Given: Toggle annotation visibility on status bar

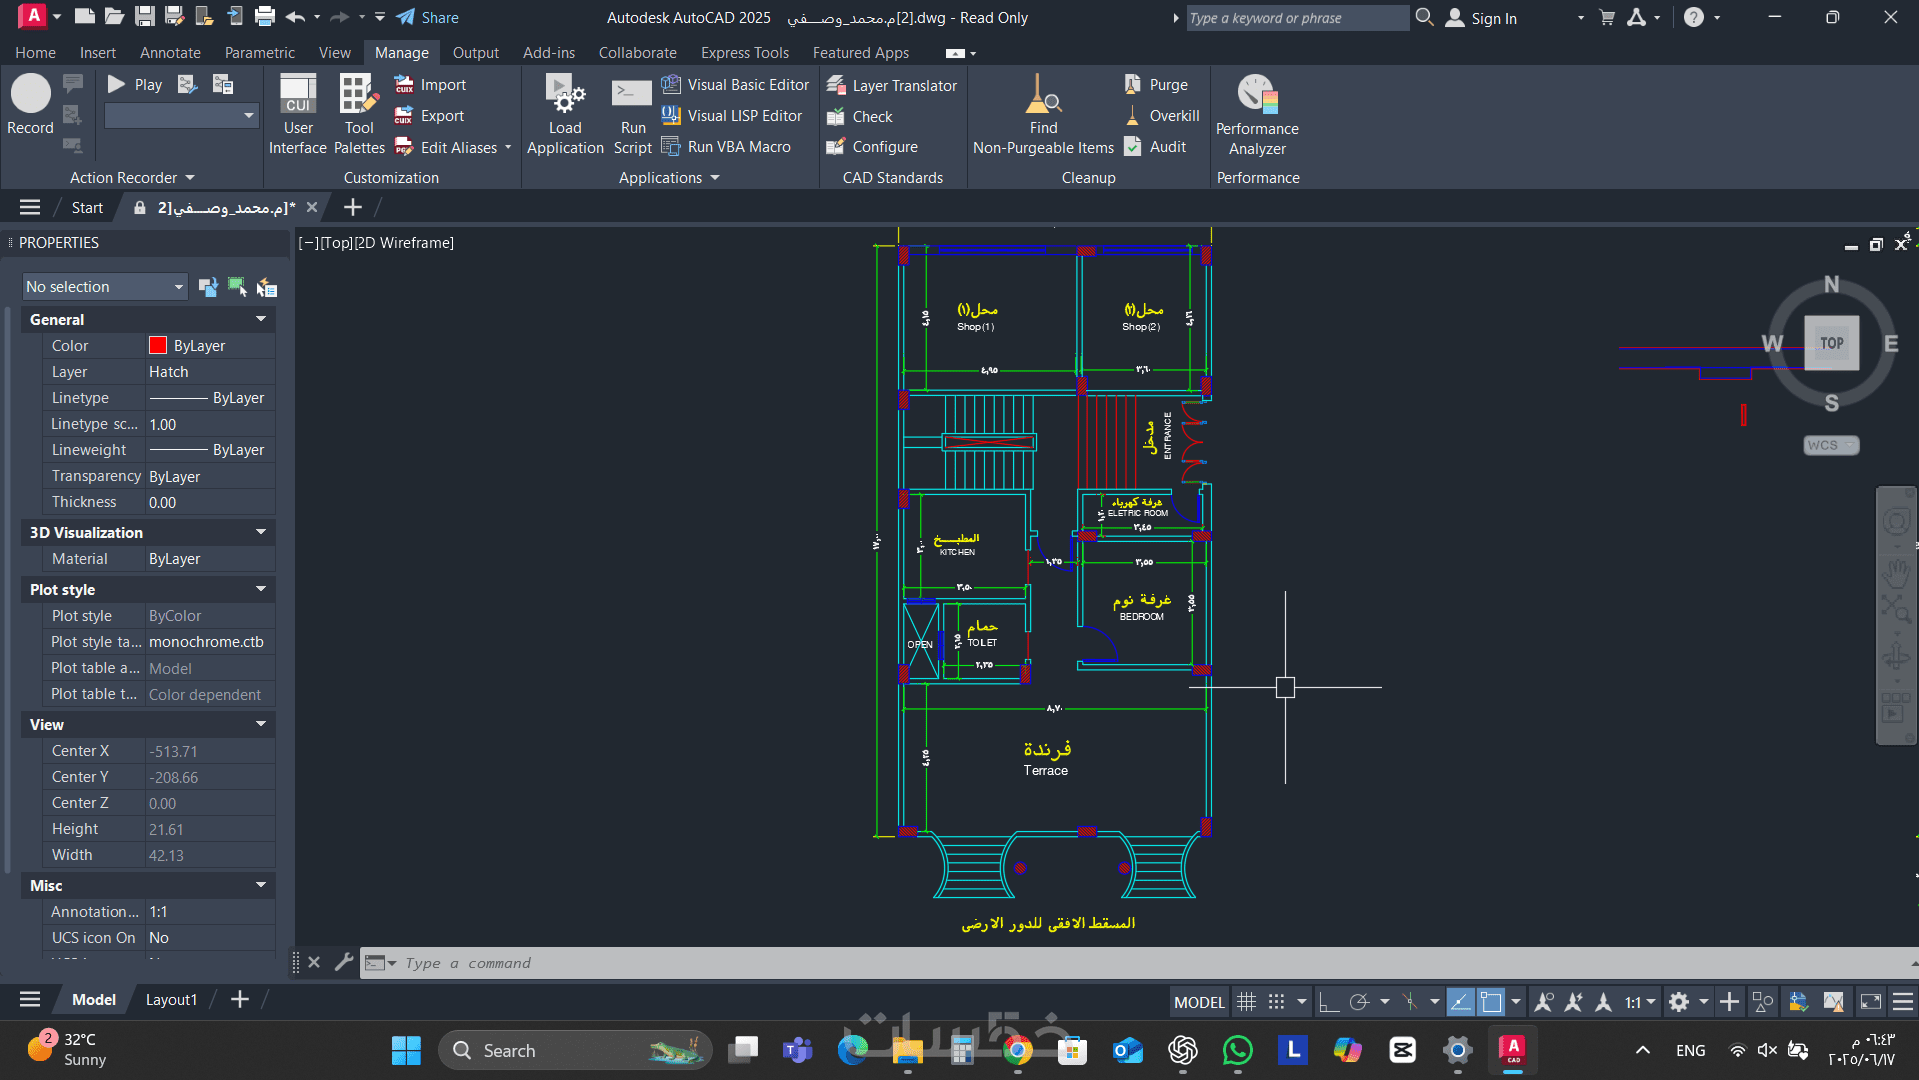Looking at the screenshot, I should click(x=1543, y=1001).
